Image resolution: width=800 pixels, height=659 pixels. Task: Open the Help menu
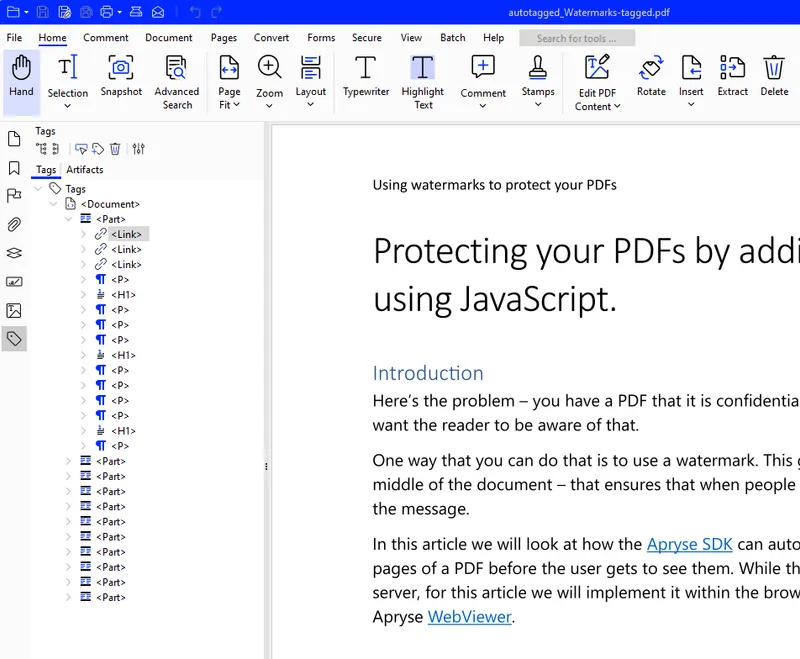(x=493, y=38)
